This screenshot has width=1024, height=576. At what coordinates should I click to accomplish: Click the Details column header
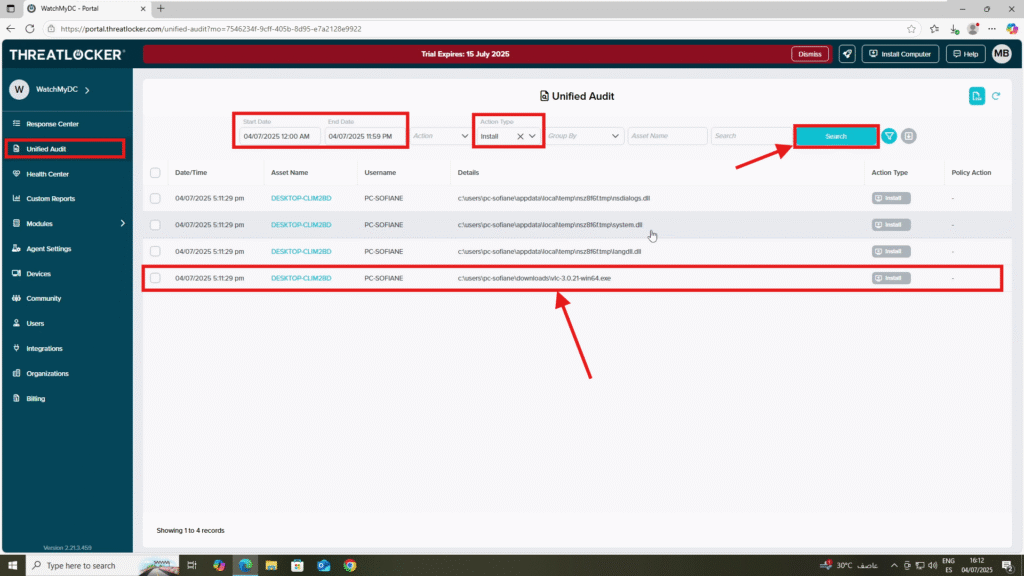[x=468, y=173]
